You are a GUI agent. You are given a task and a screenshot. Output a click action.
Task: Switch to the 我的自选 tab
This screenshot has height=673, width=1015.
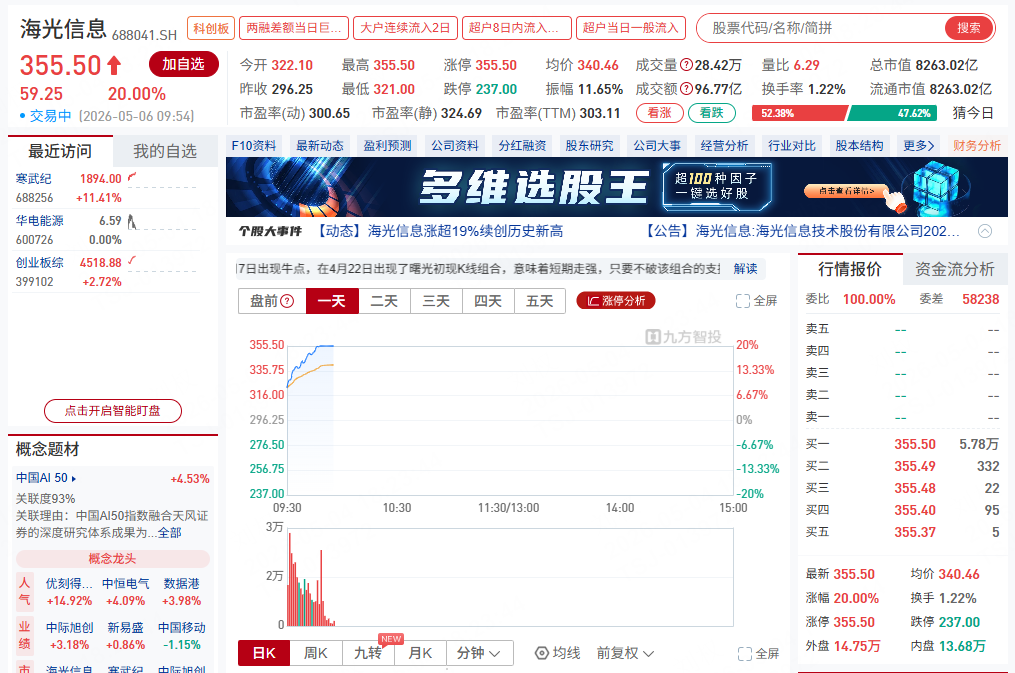click(165, 151)
